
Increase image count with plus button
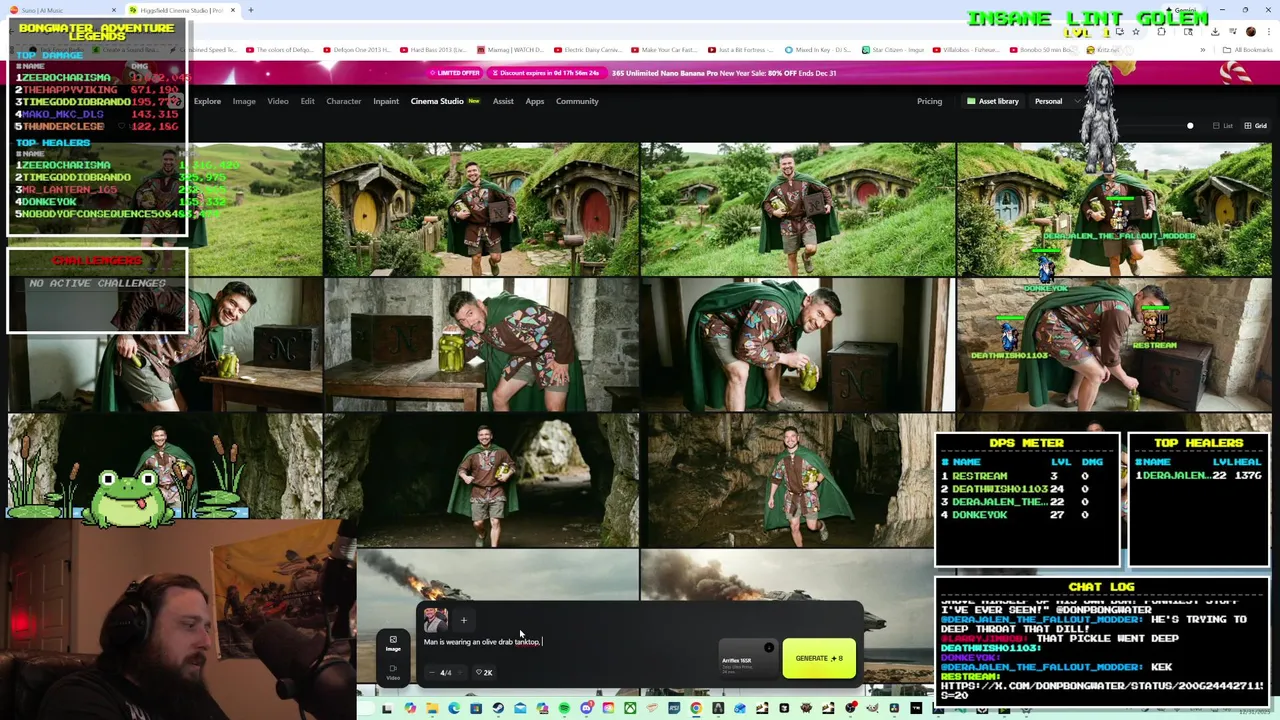click(460, 672)
